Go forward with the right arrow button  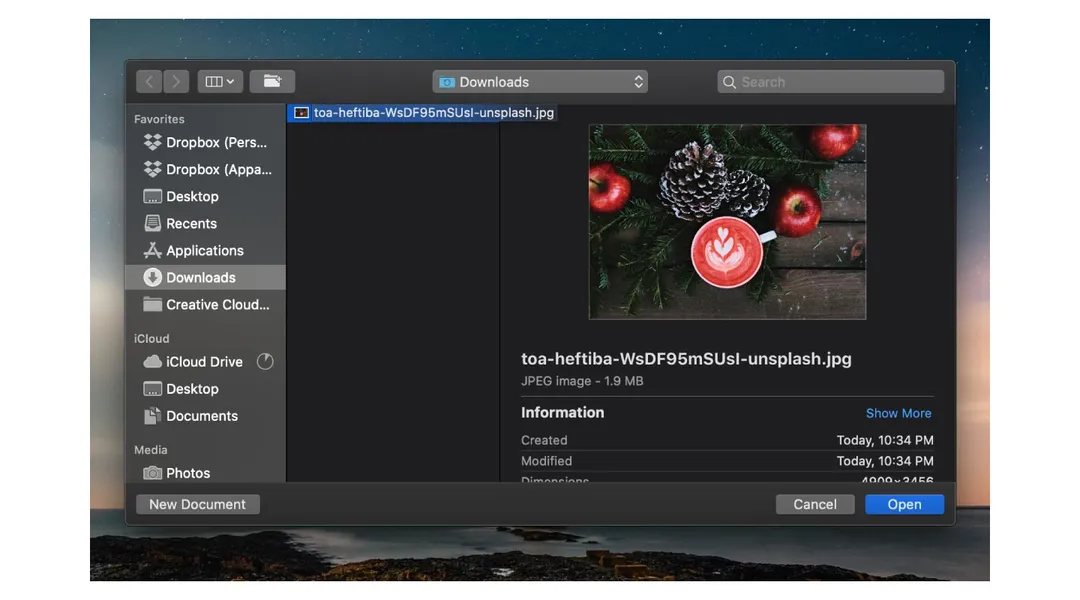176,81
